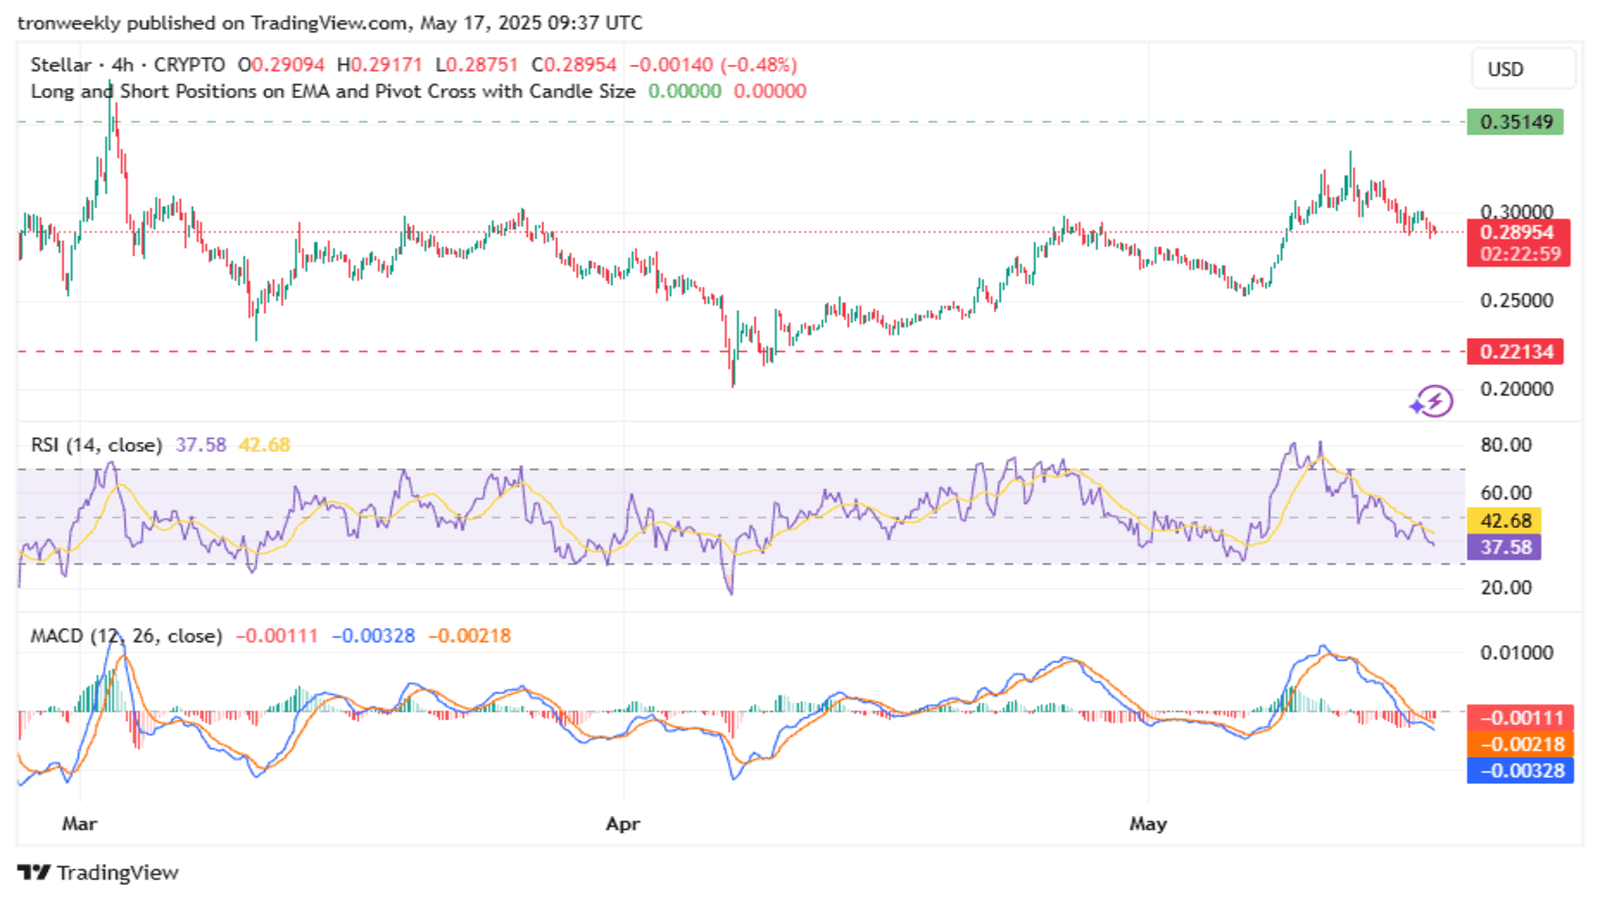The width and height of the screenshot is (1600, 900).
Task: Click the TradingView logo icon
Action: 34,872
